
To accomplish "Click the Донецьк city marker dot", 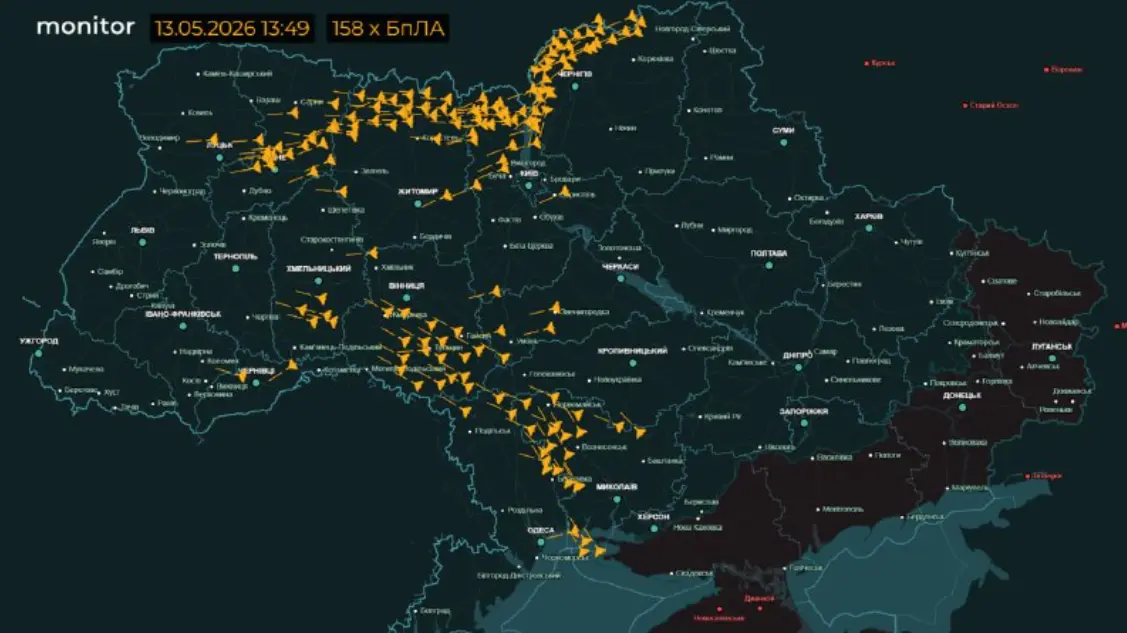I will 962,407.
